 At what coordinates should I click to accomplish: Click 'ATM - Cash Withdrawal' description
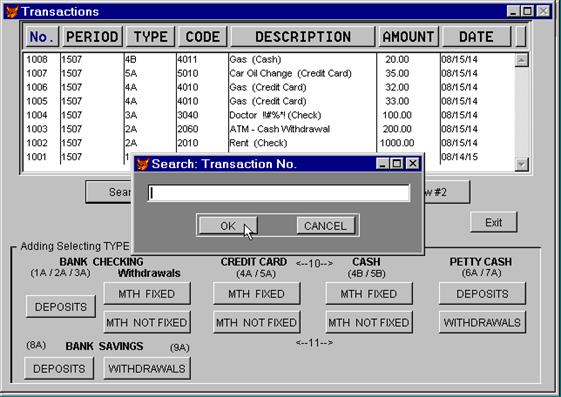pyautogui.click(x=280, y=129)
